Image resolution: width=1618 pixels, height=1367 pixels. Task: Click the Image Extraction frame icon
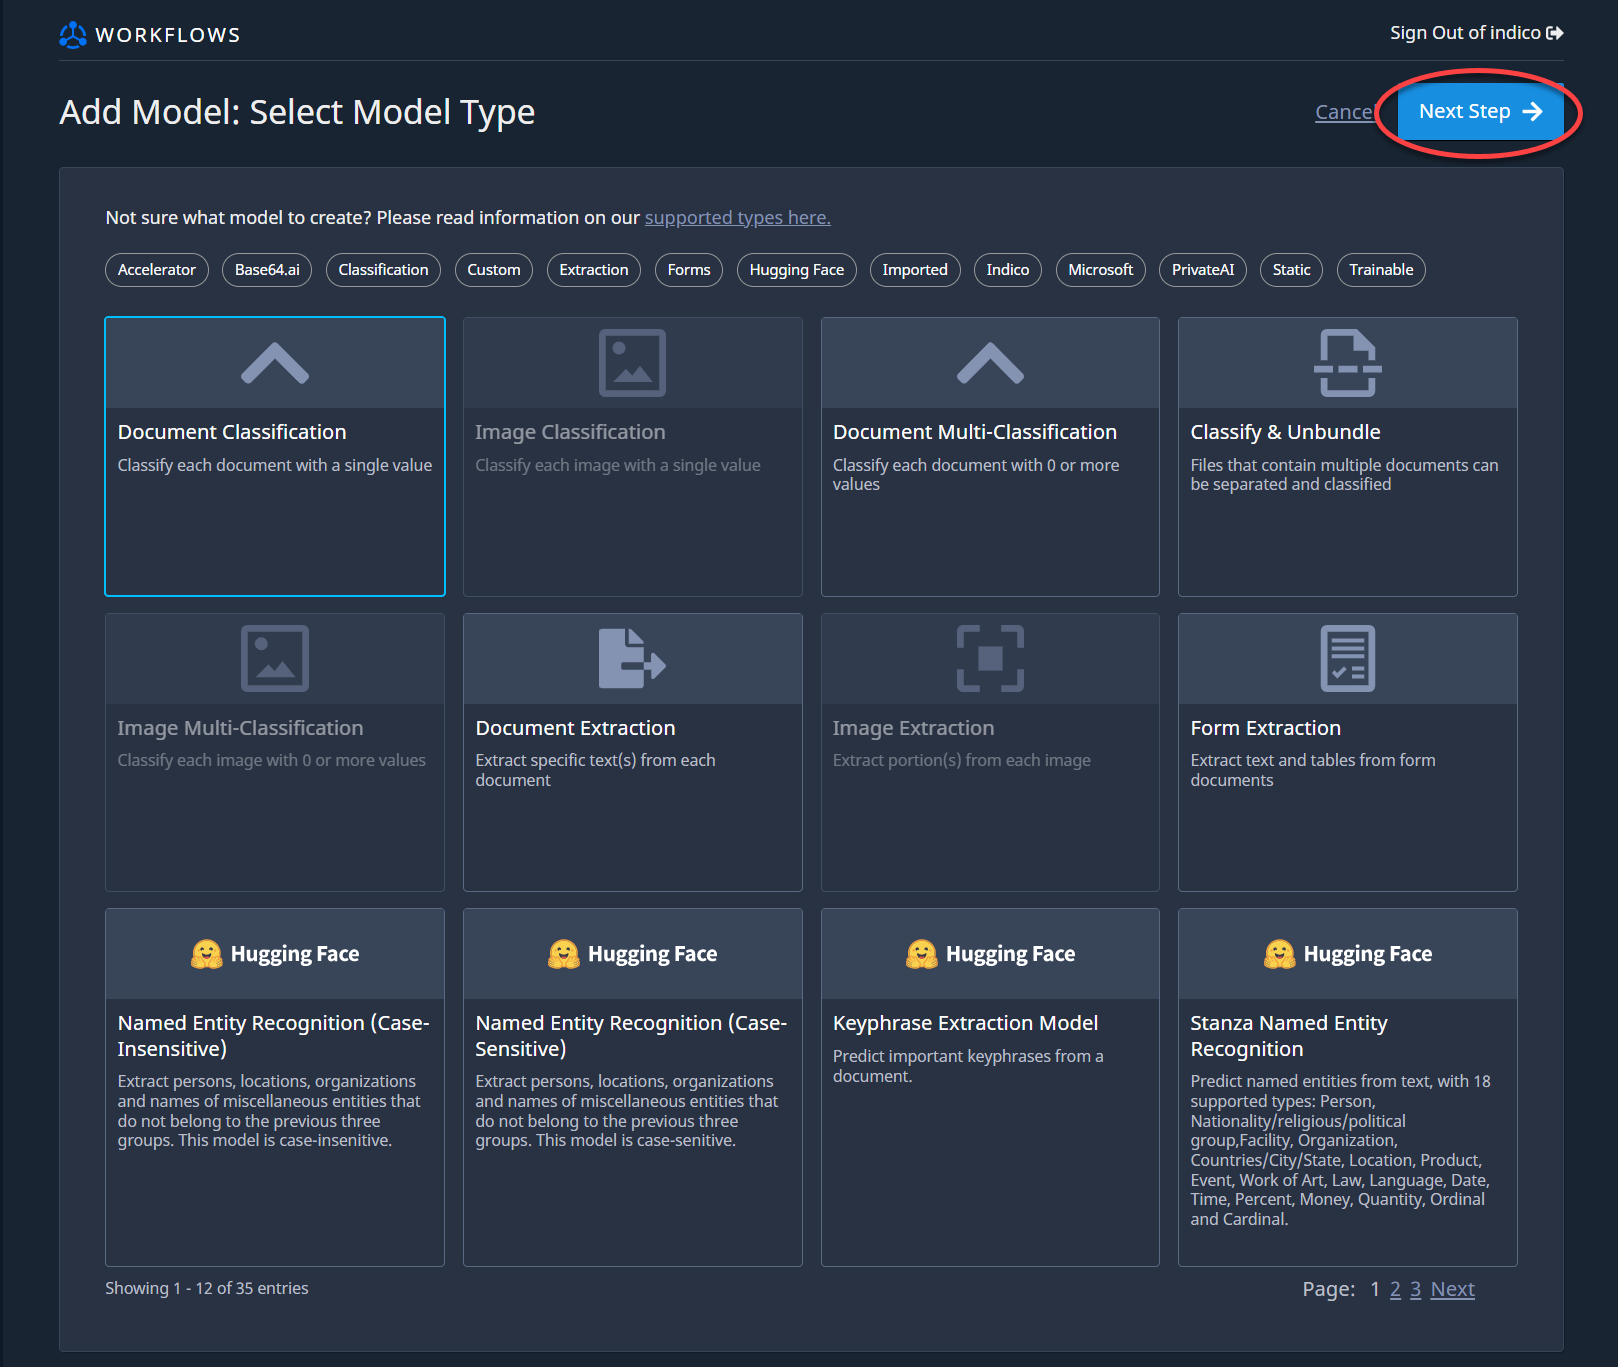(990, 658)
